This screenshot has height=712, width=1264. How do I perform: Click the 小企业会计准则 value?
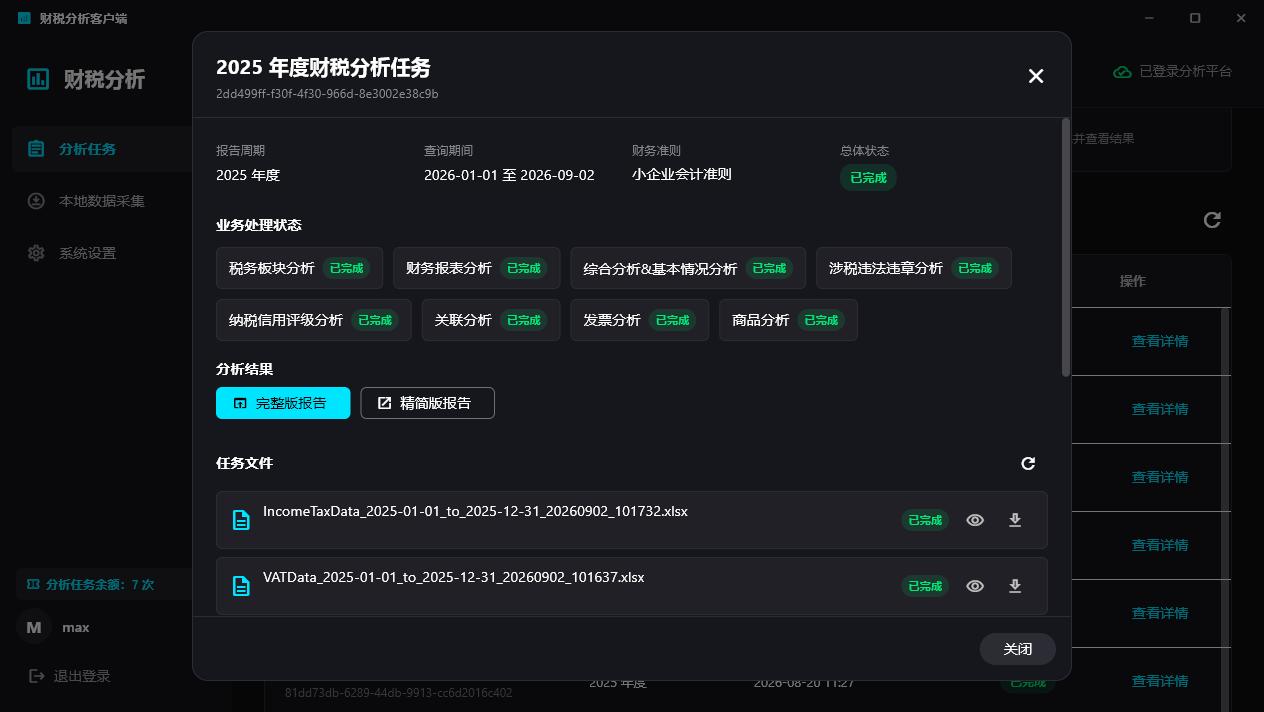click(682, 174)
